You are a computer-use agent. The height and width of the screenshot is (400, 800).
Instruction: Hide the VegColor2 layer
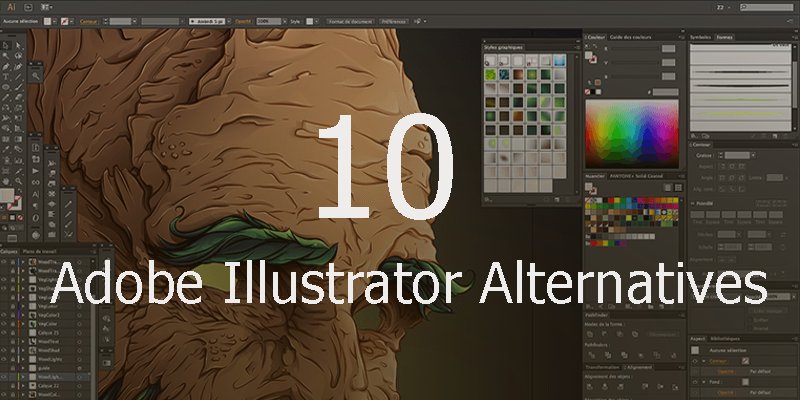[x=4, y=315]
